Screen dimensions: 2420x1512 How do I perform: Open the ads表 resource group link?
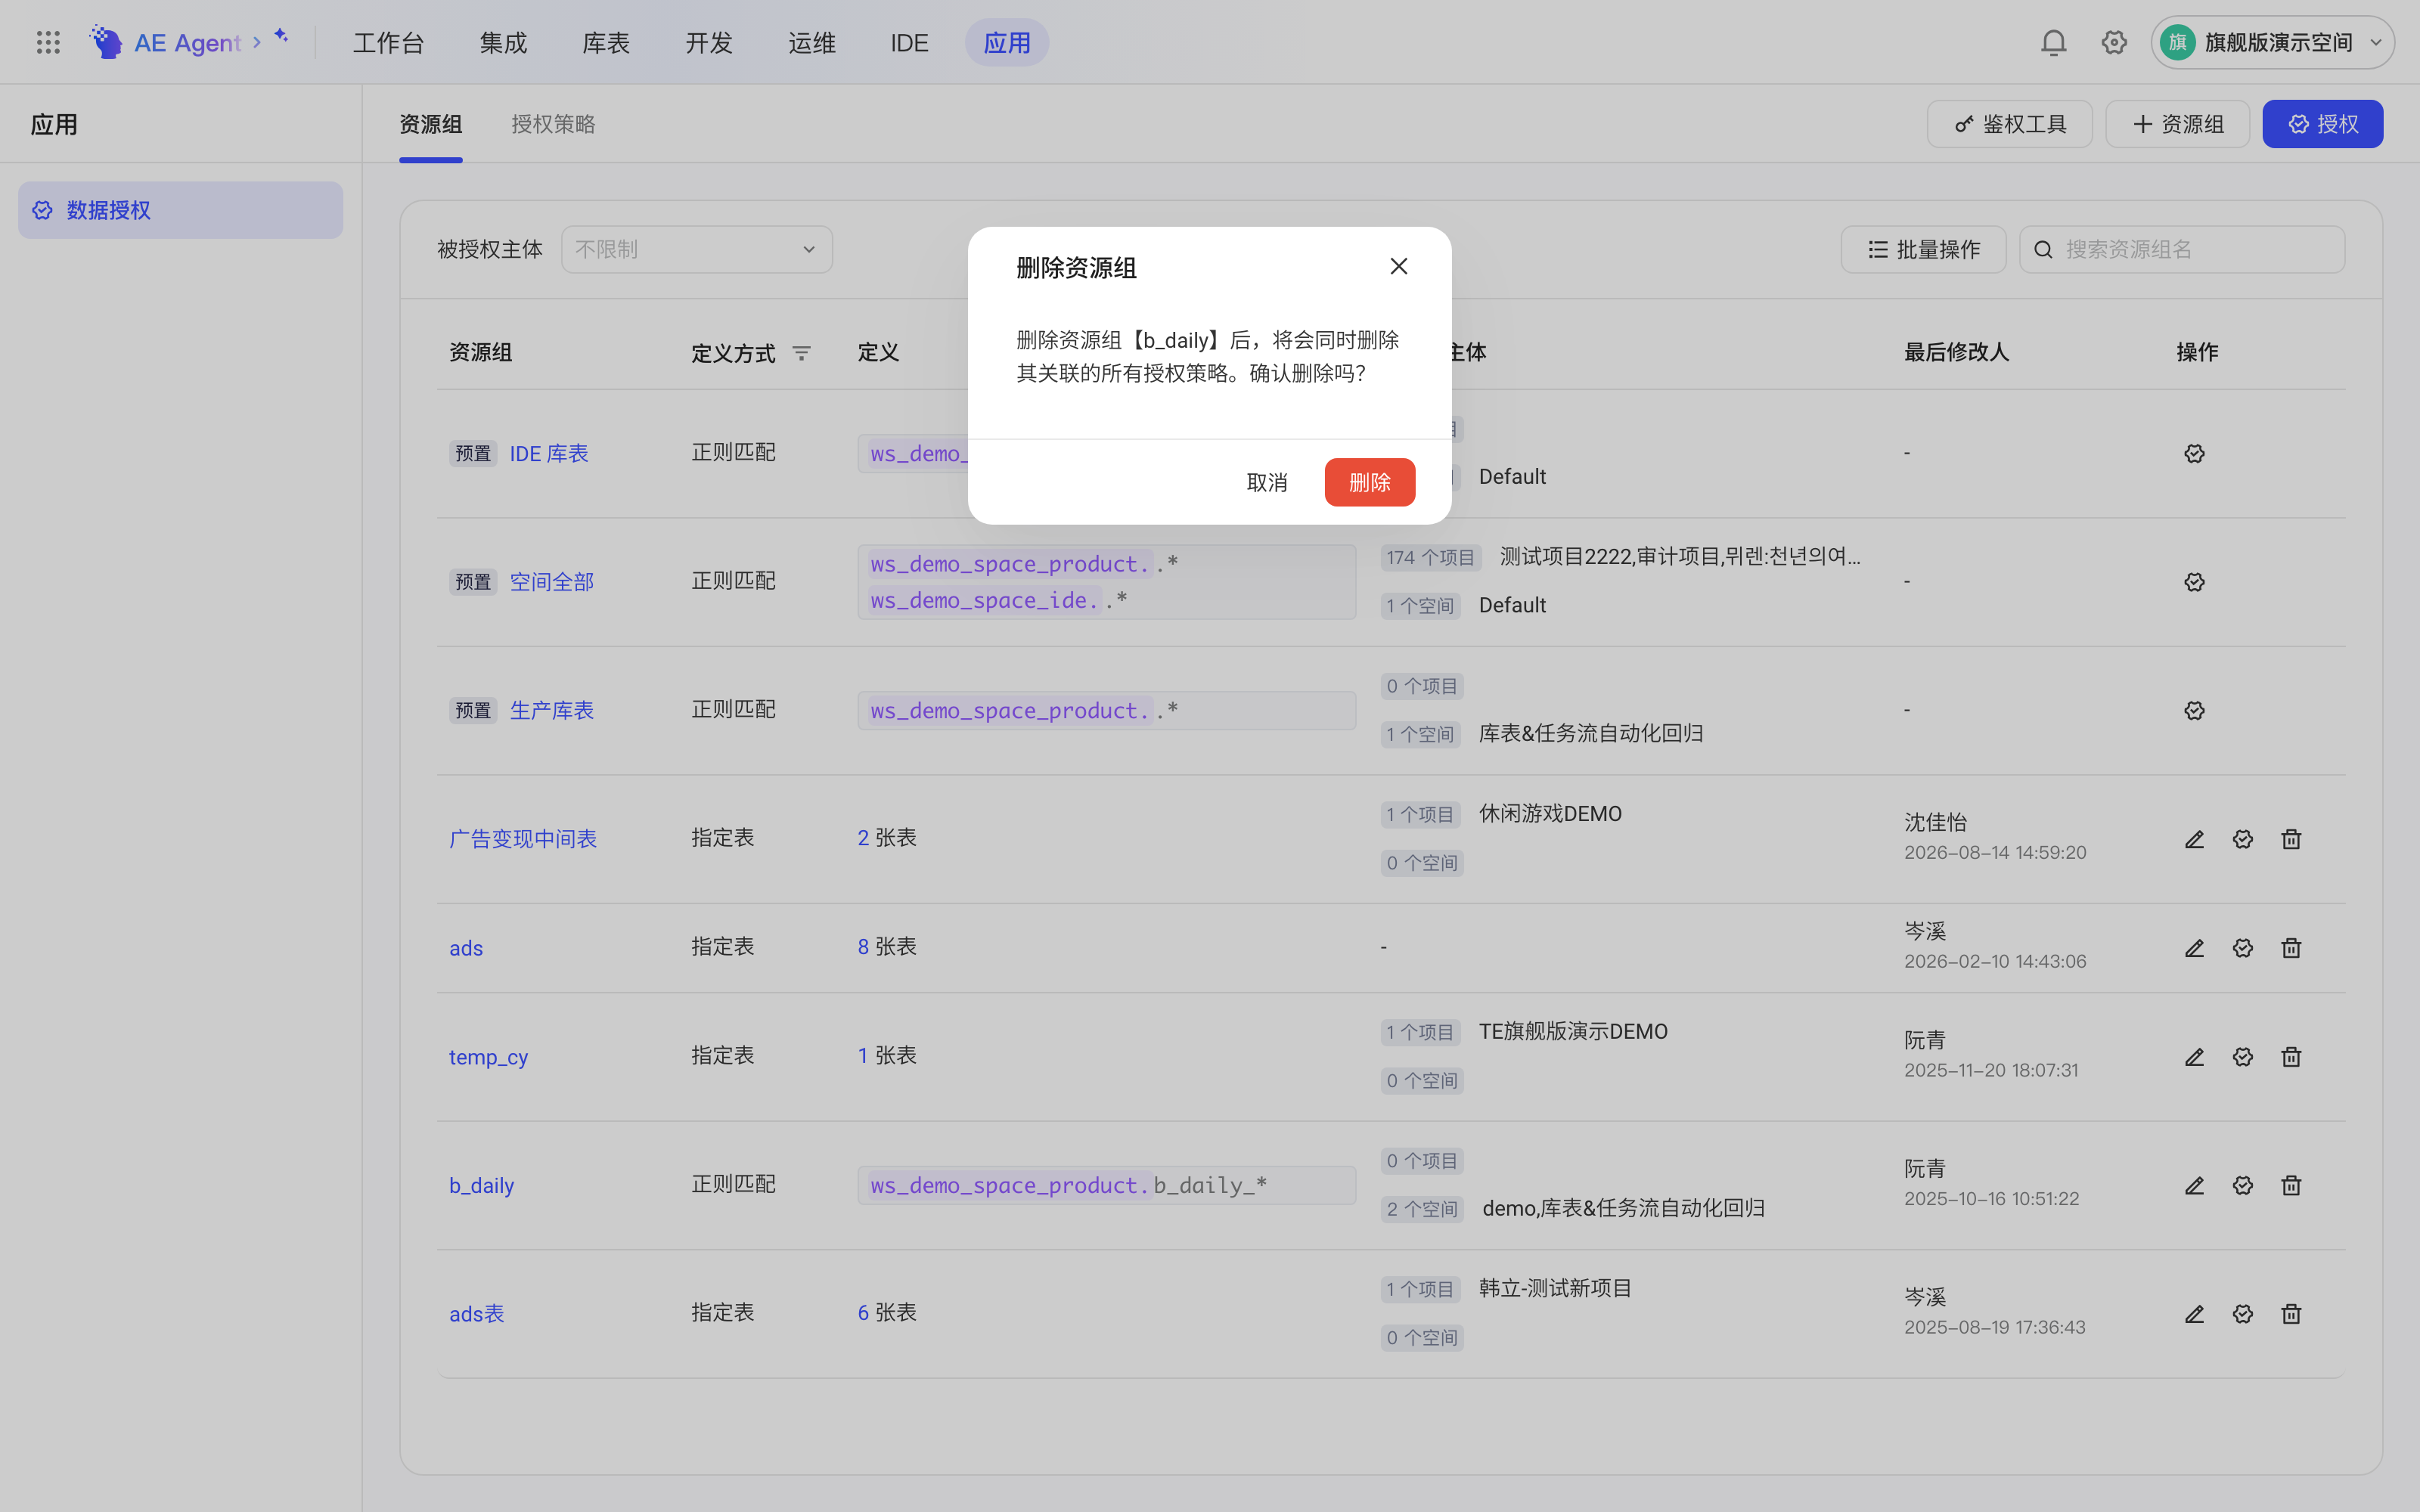[476, 1314]
